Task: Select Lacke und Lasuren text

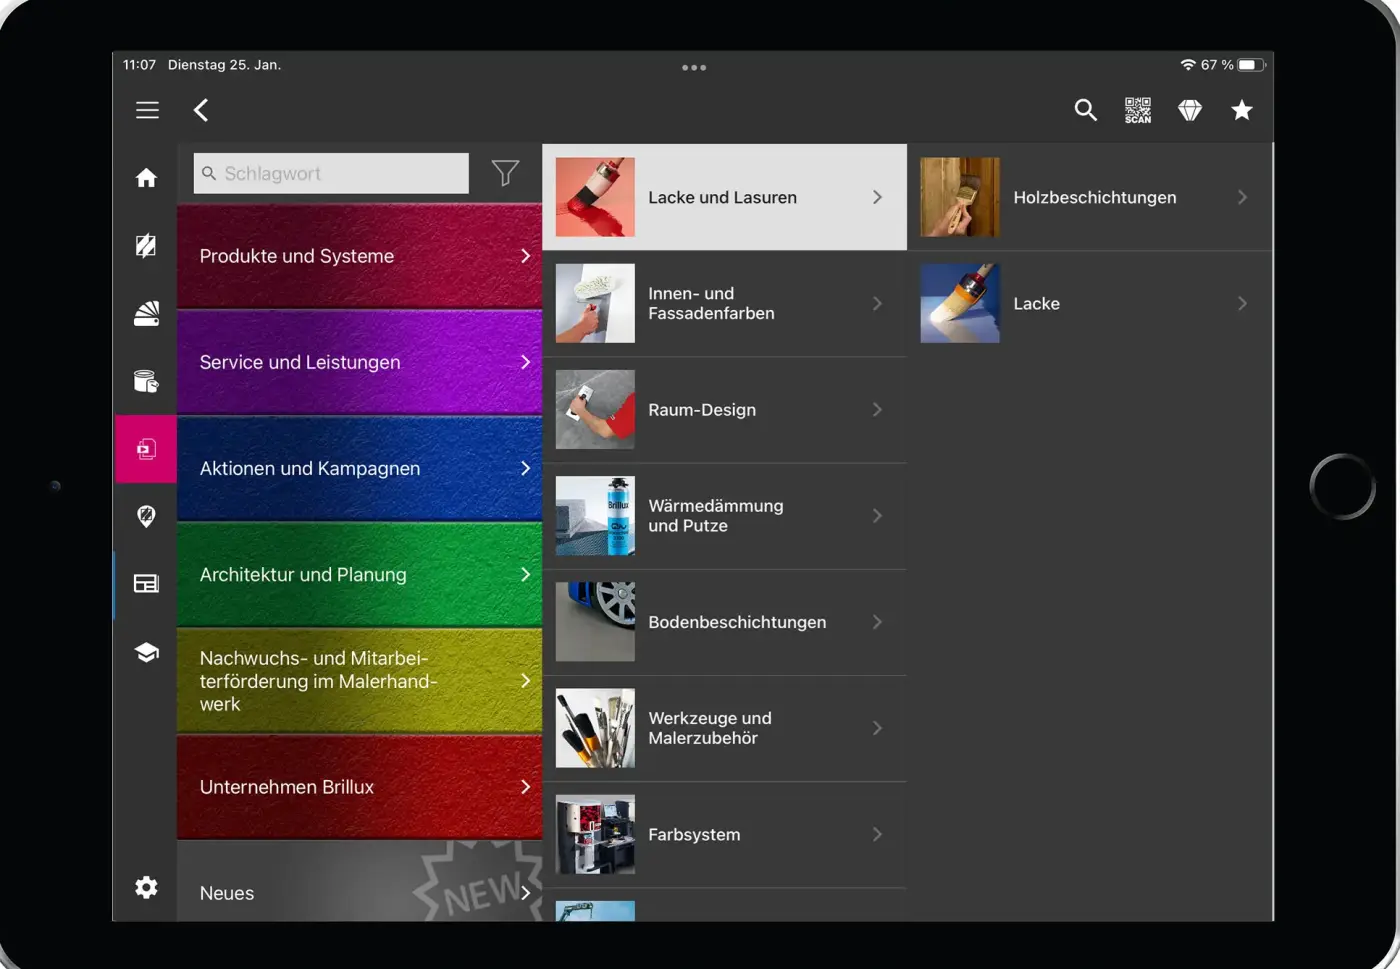Action: click(722, 197)
